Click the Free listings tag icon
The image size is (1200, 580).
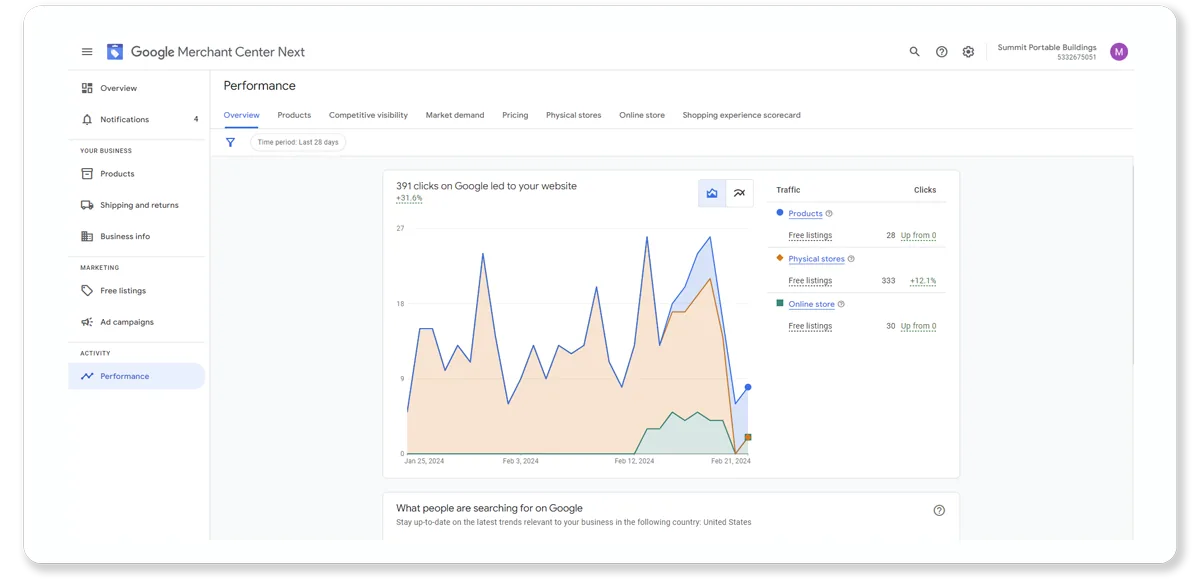(87, 291)
